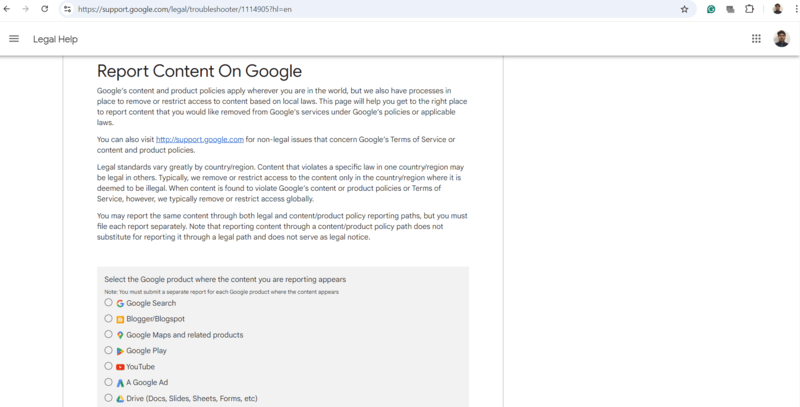Image resolution: width=800 pixels, height=407 pixels.
Task: Open the Google account avatar in page header
Action: [x=782, y=39]
